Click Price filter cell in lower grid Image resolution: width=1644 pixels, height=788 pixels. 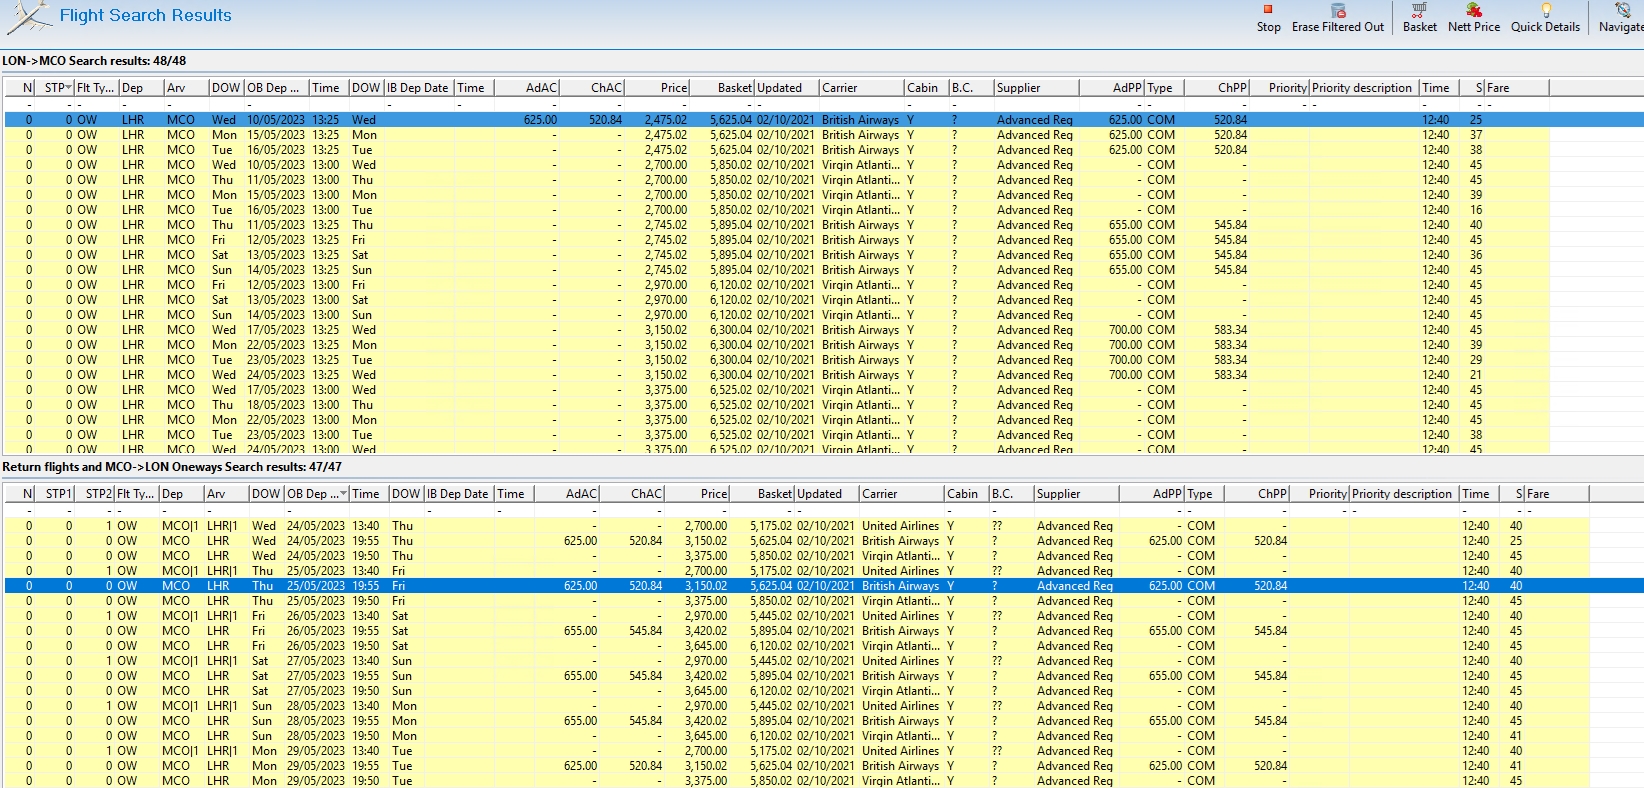[x=698, y=510]
